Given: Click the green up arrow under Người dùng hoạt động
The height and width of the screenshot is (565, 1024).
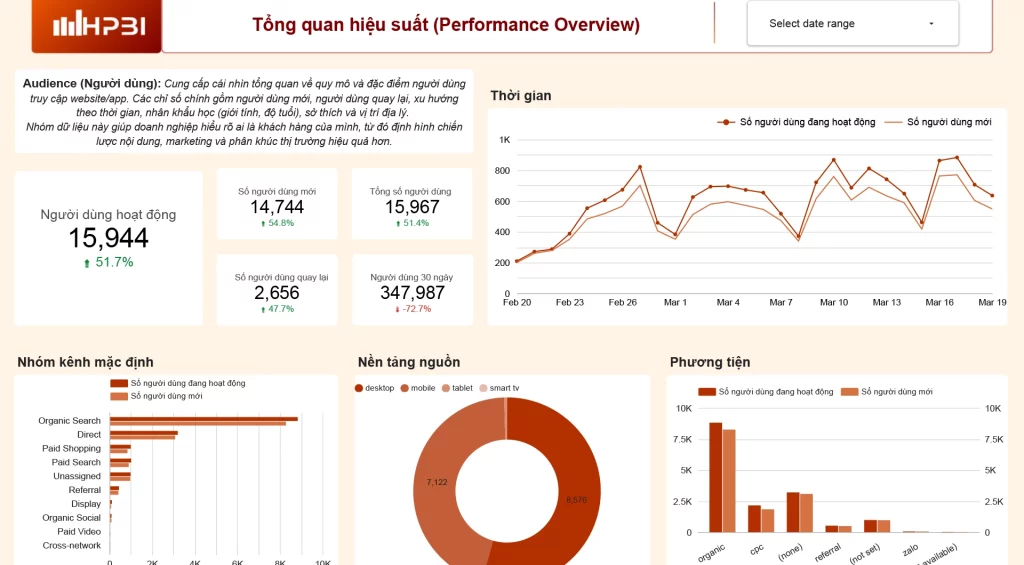Looking at the screenshot, I should pos(87,263).
